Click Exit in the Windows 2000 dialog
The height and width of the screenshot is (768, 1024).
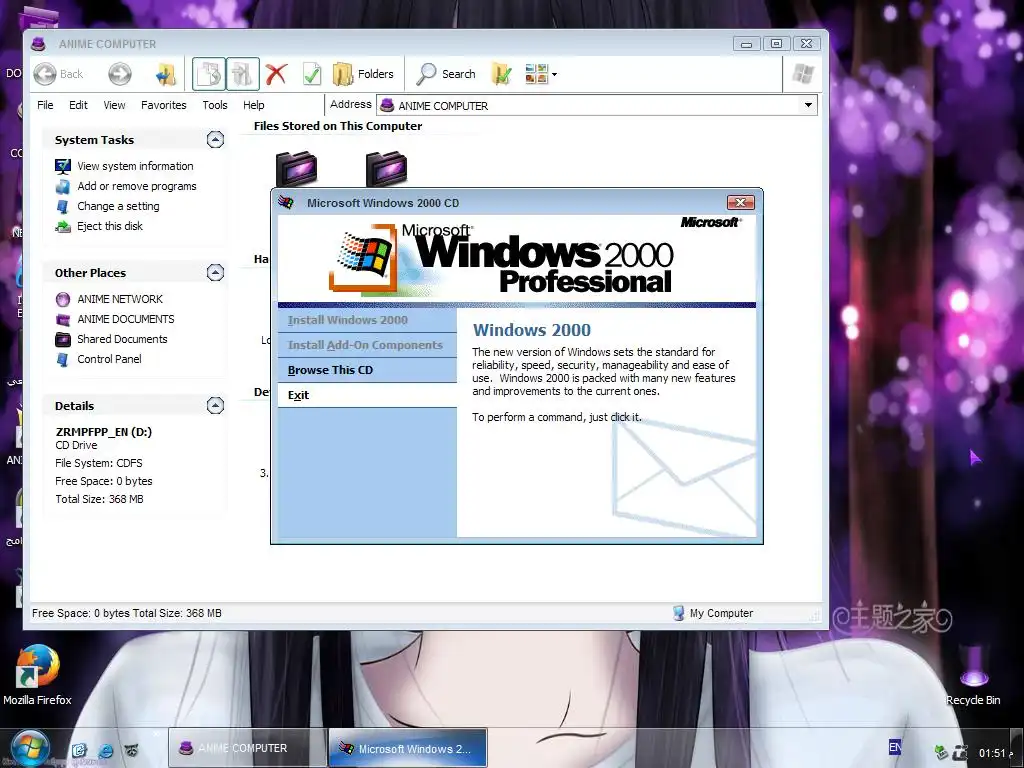[x=367, y=395]
